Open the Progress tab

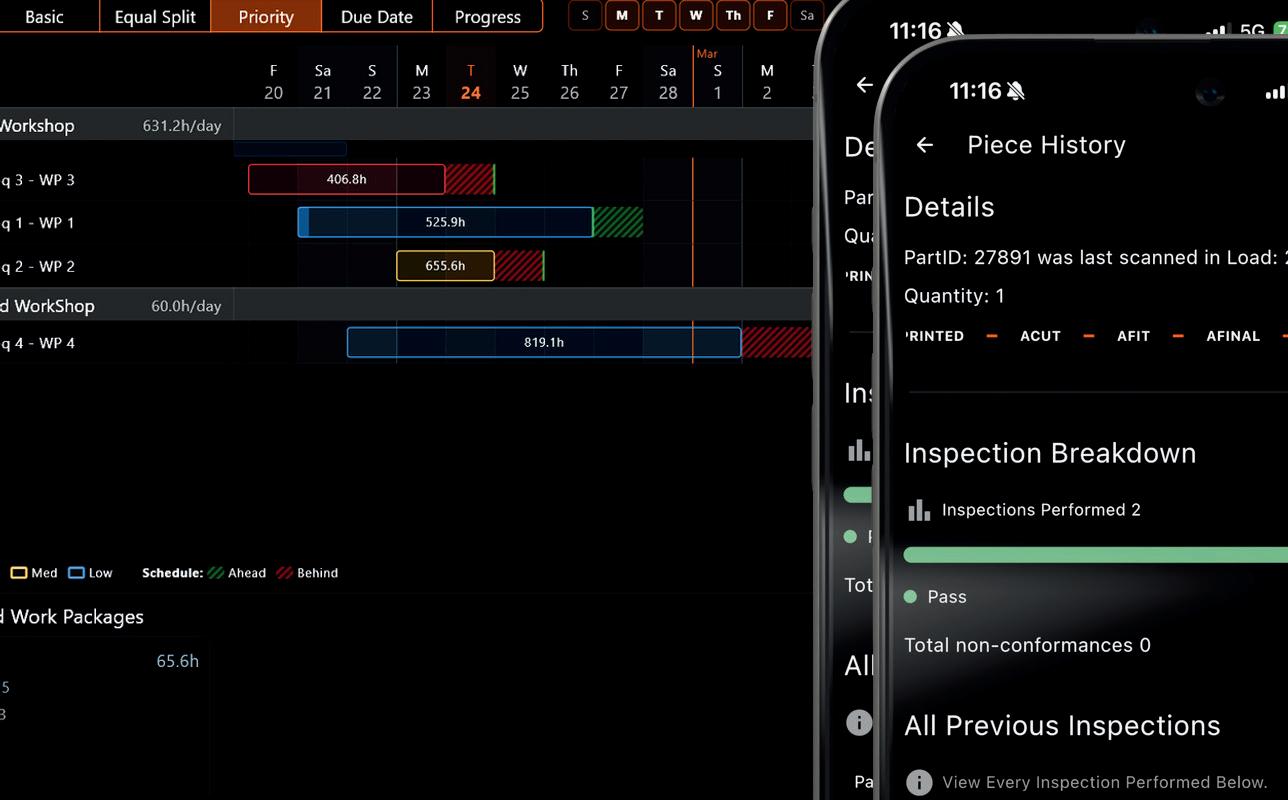(488, 16)
